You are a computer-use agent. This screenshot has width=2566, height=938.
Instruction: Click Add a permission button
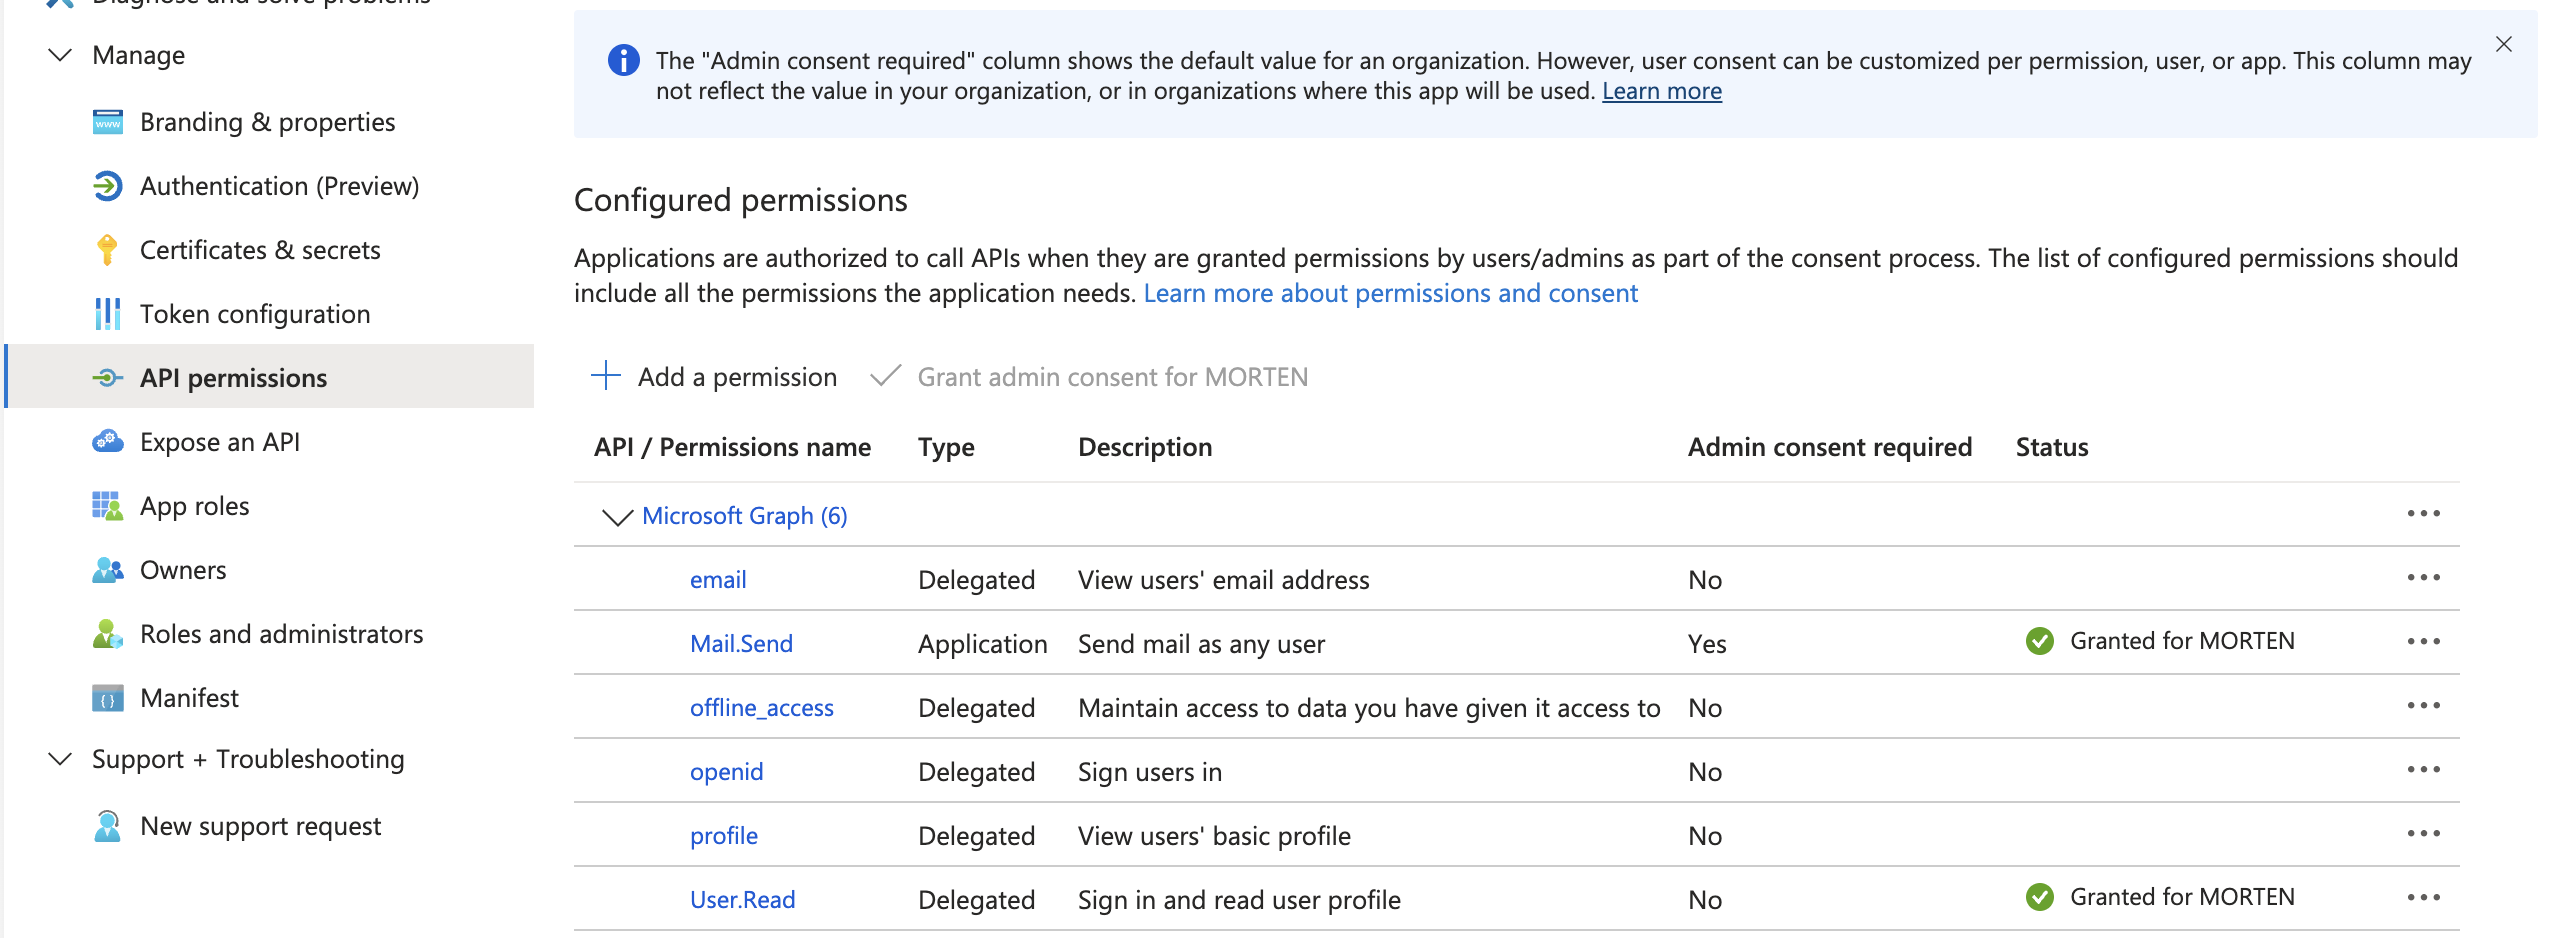pos(714,377)
